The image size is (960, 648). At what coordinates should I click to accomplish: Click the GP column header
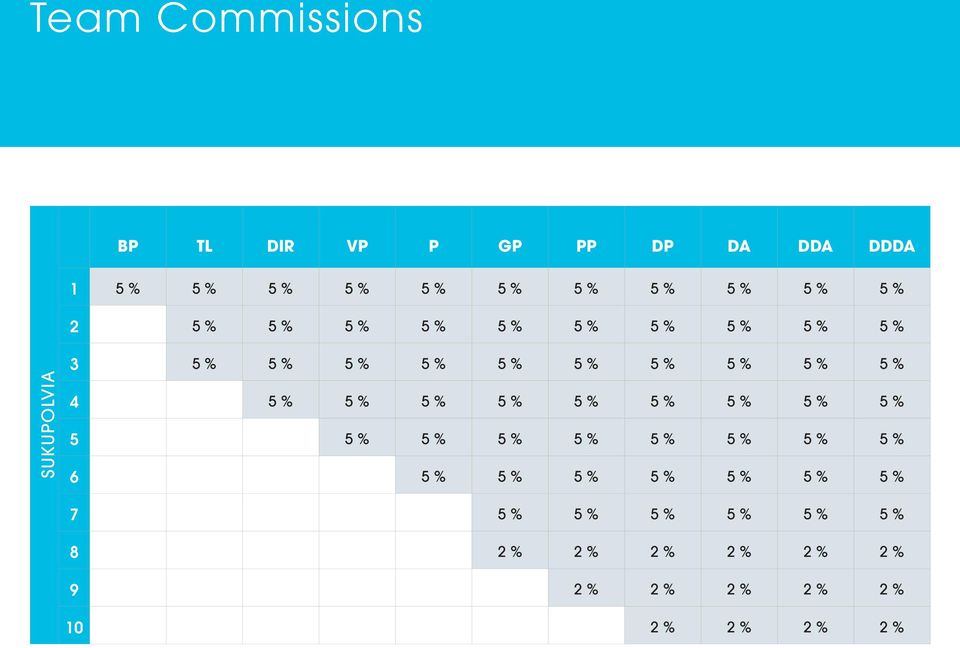coord(510,246)
